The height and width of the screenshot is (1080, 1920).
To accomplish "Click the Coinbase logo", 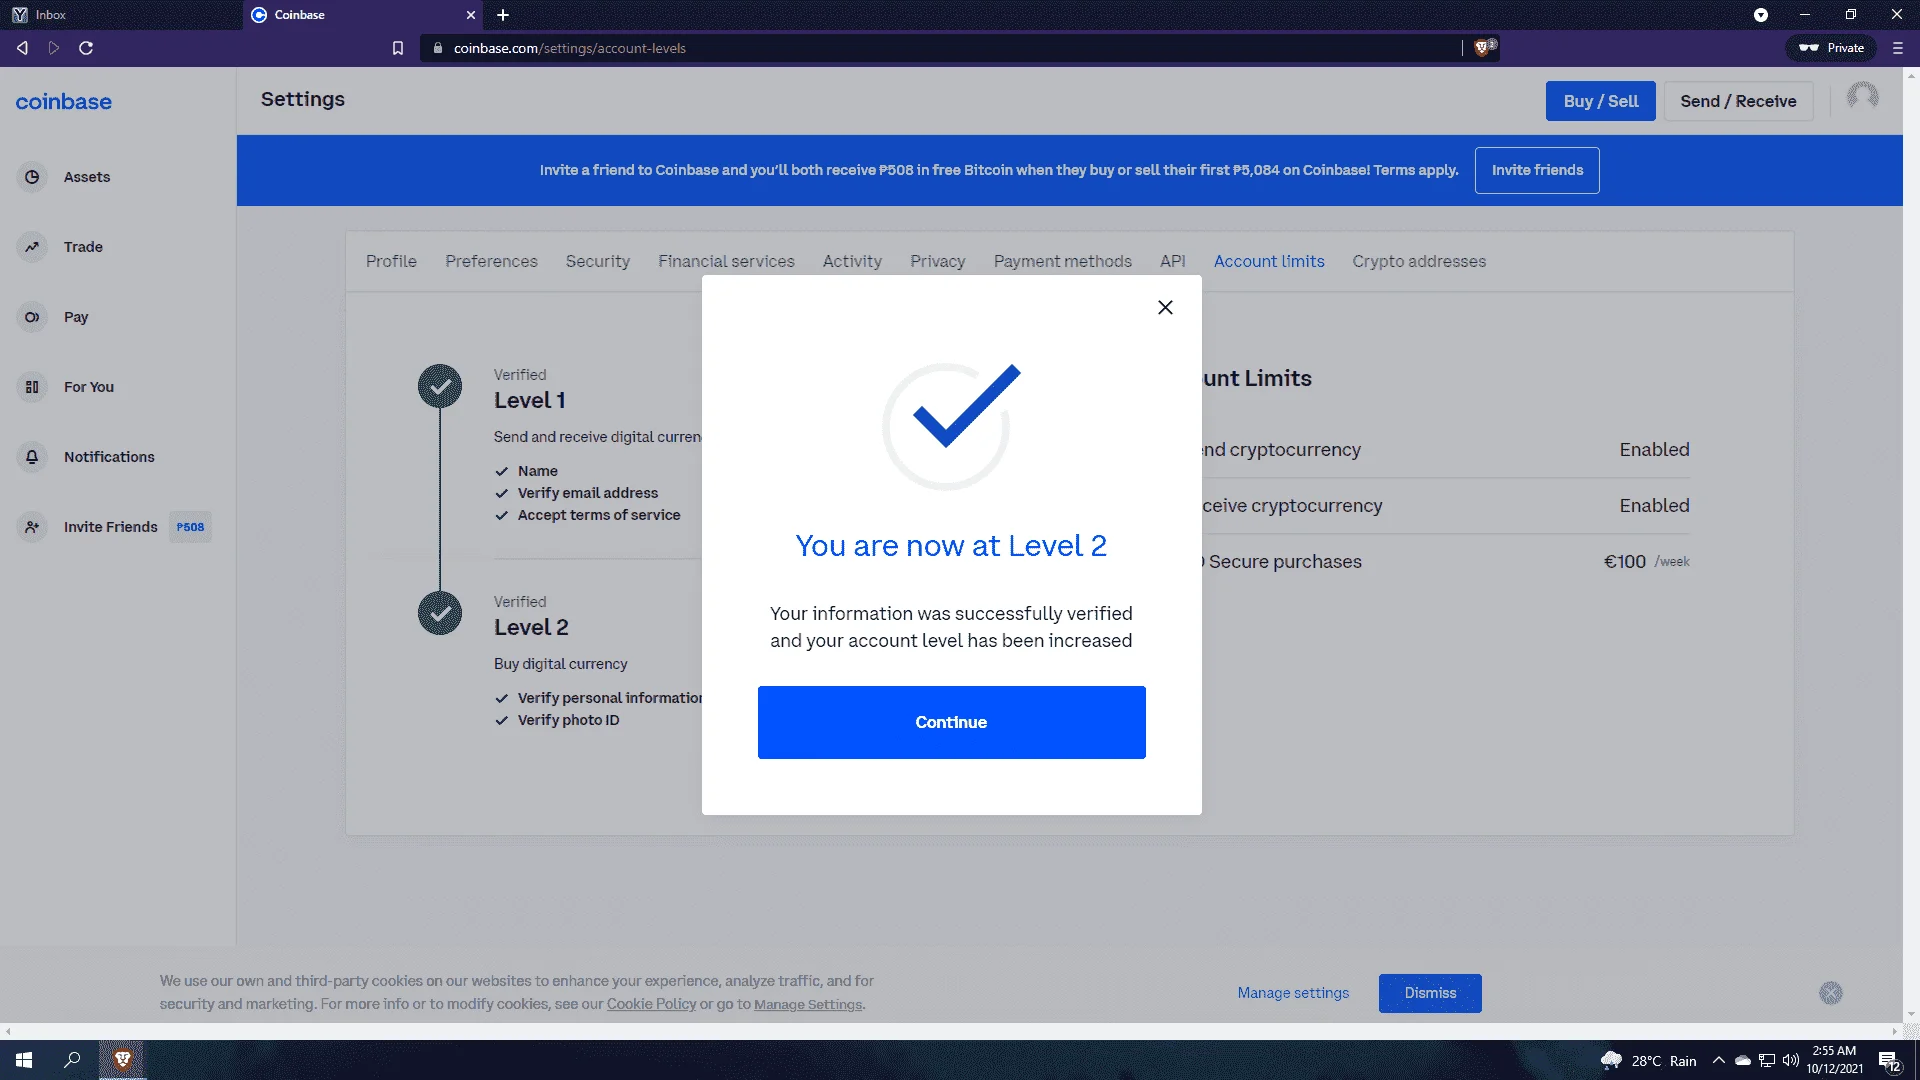I will (64, 101).
